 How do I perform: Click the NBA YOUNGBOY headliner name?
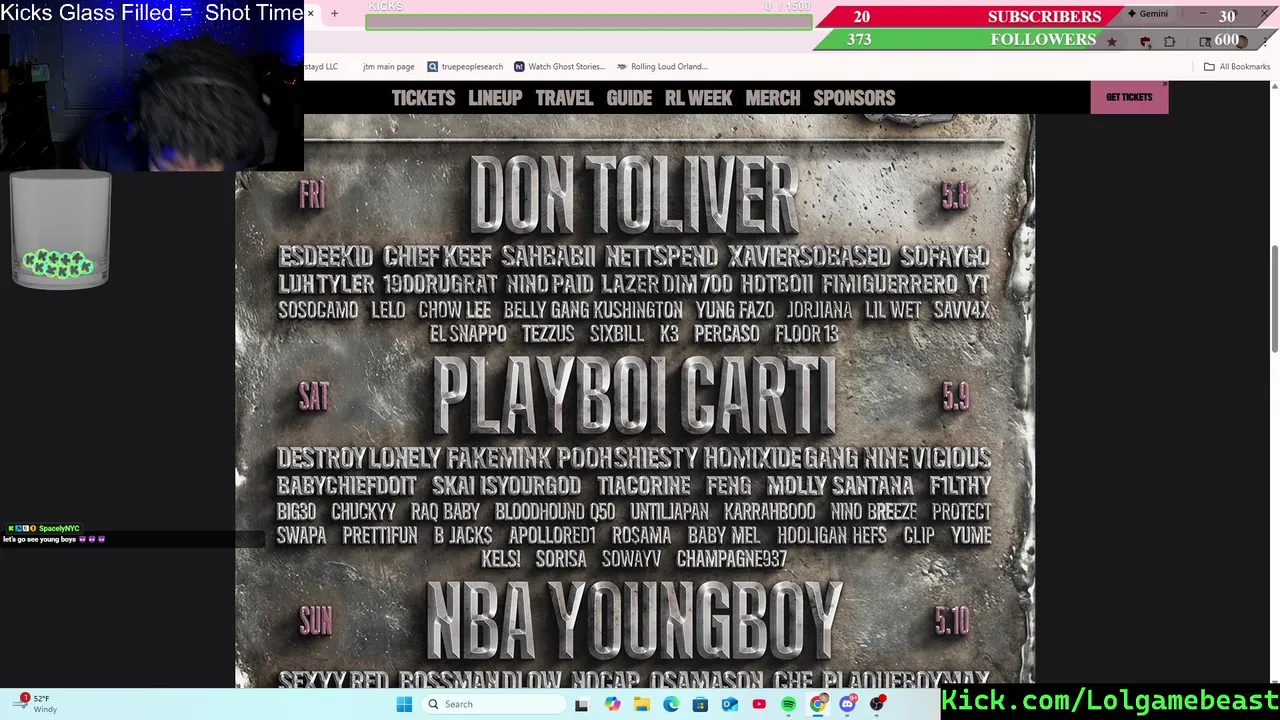(635, 620)
